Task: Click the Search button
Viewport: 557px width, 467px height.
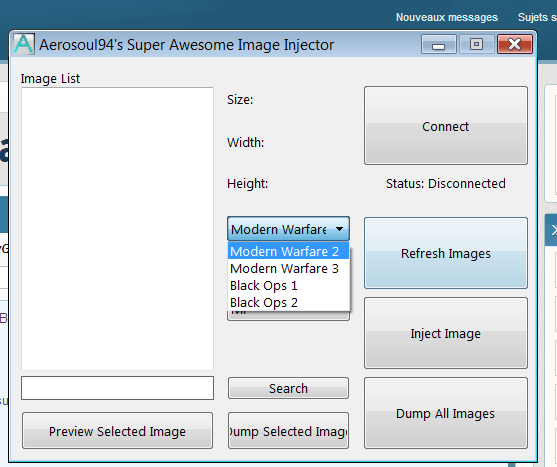Action: click(x=288, y=388)
